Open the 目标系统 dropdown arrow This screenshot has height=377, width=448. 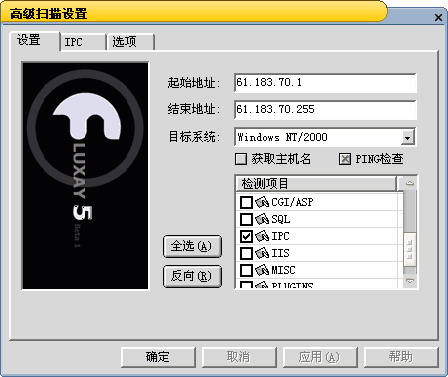[408, 137]
